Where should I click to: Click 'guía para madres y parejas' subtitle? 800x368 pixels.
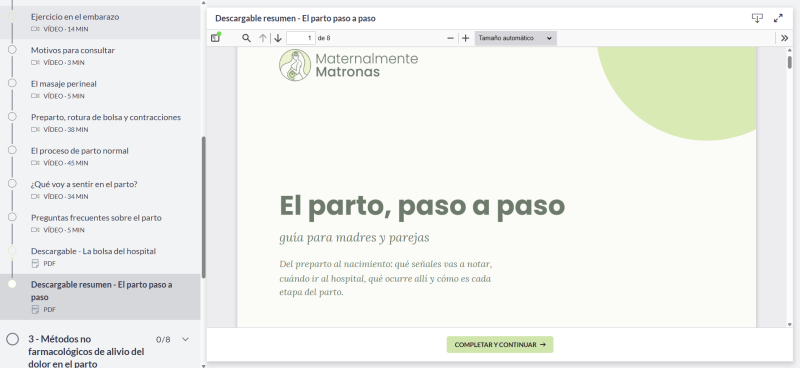click(x=354, y=238)
